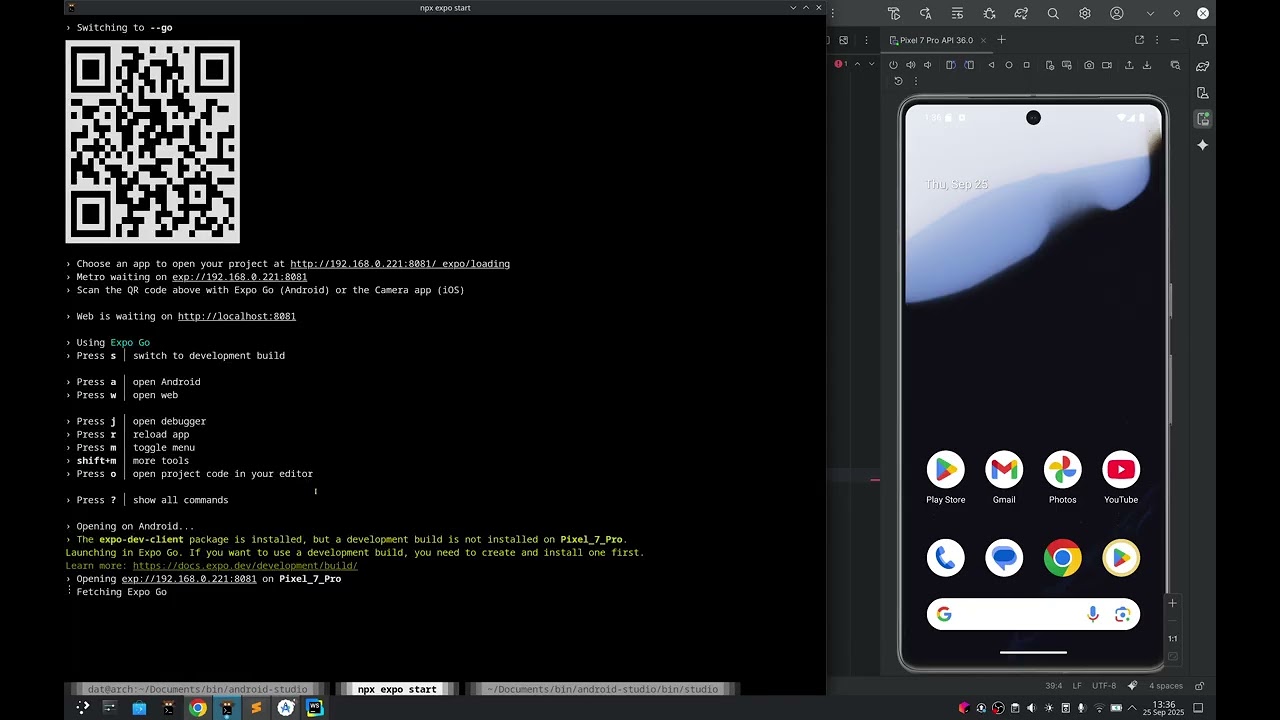Open the http://localhost:8081 web link

(237, 316)
